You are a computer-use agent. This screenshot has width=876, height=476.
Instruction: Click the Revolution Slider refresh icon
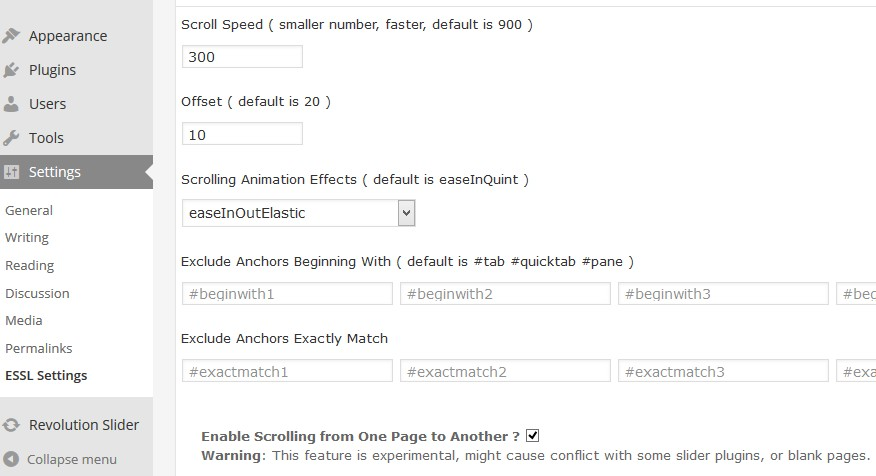coord(12,425)
